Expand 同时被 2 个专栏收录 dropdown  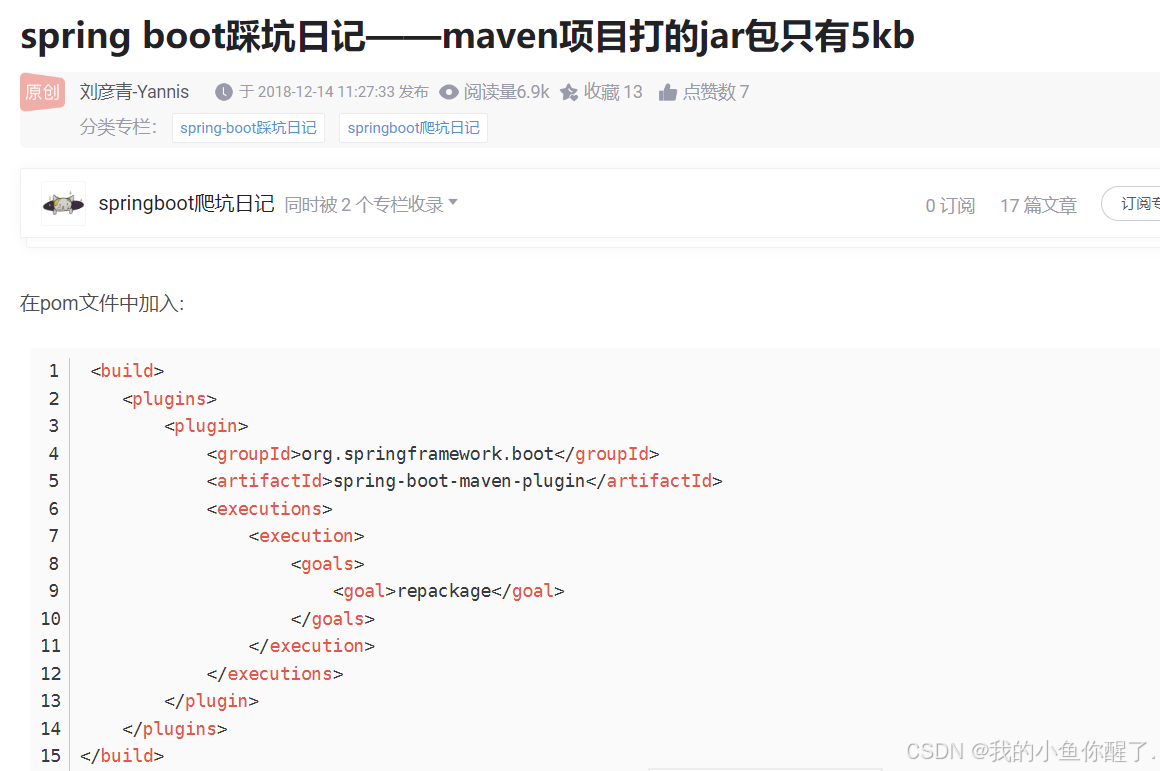(371, 204)
